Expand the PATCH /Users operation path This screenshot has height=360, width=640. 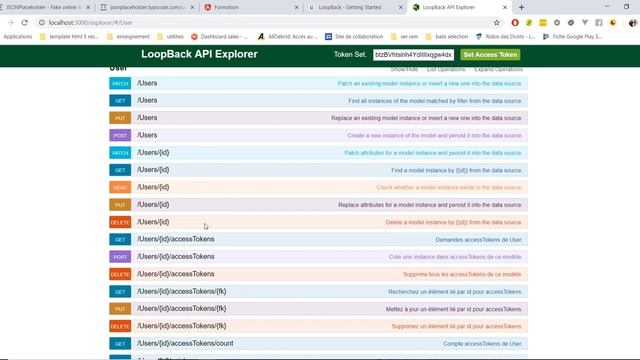pyautogui.click(x=147, y=83)
